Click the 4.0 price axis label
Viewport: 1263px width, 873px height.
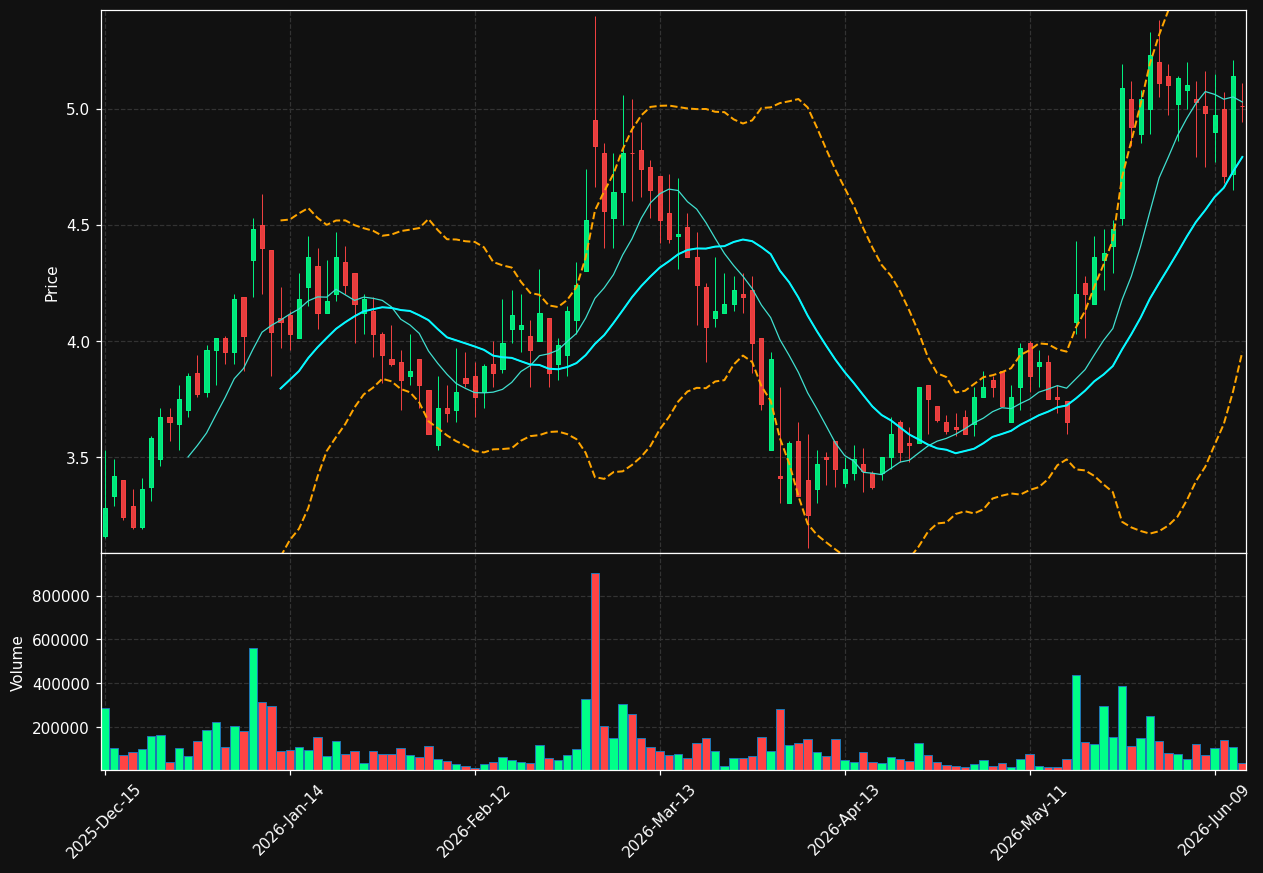pyautogui.click(x=77, y=342)
